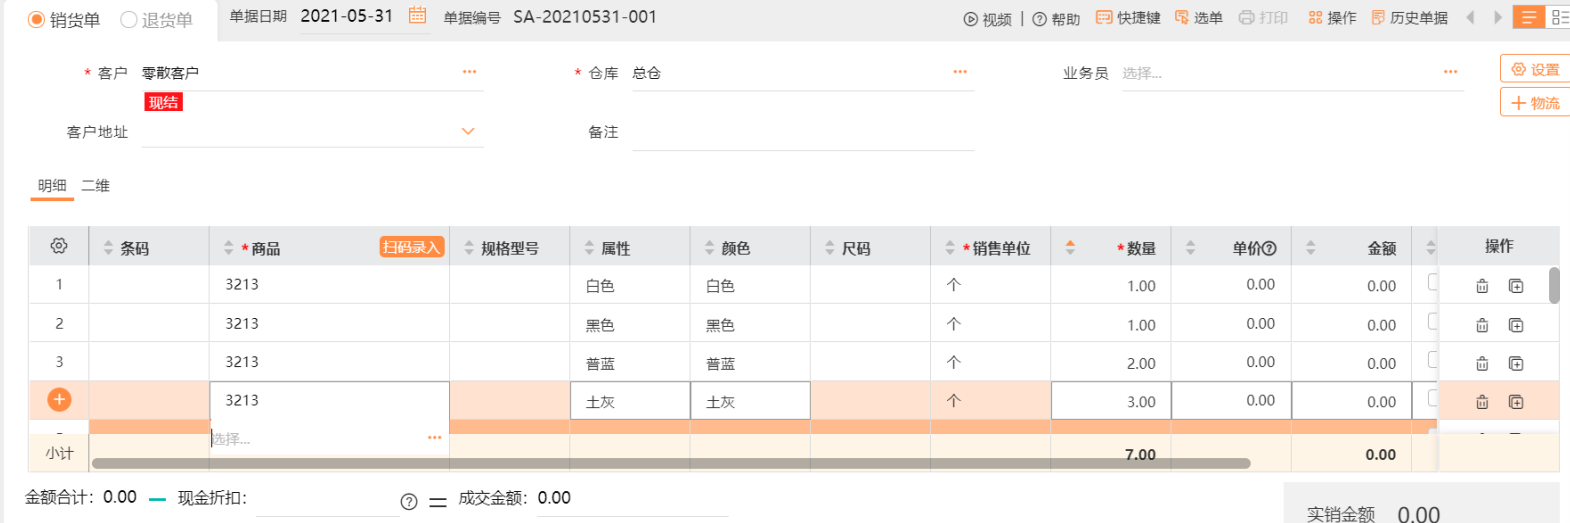Screen dimensions: 1570x523
Task: Sort by 尺码 column
Action: coord(830,248)
